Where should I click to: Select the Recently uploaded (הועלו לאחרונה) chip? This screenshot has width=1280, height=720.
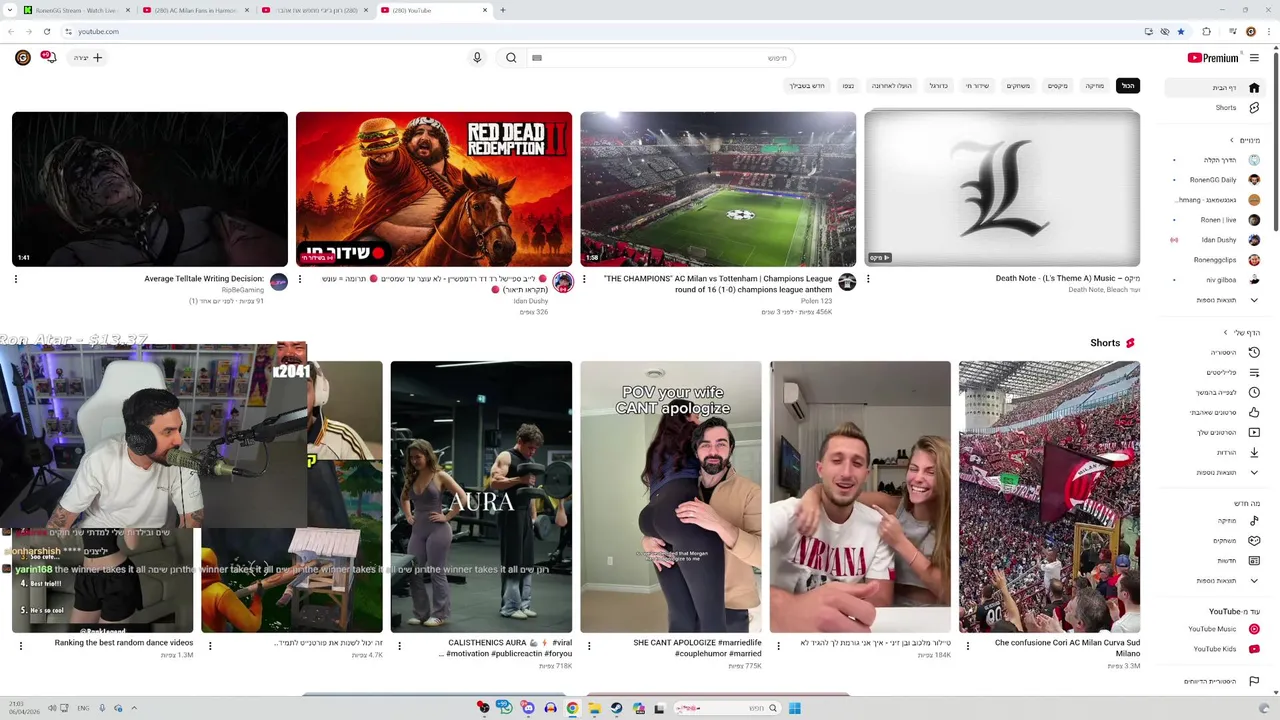pyautogui.click(x=892, y=86)
